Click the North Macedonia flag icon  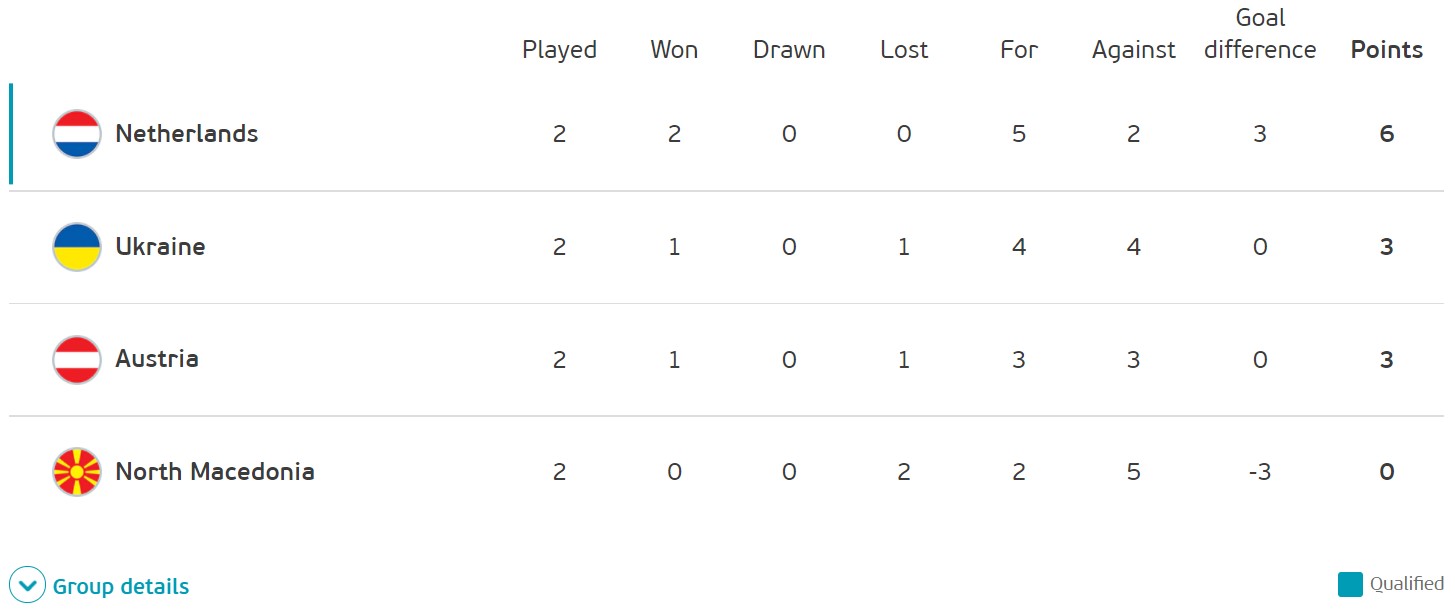click(77, 472)
